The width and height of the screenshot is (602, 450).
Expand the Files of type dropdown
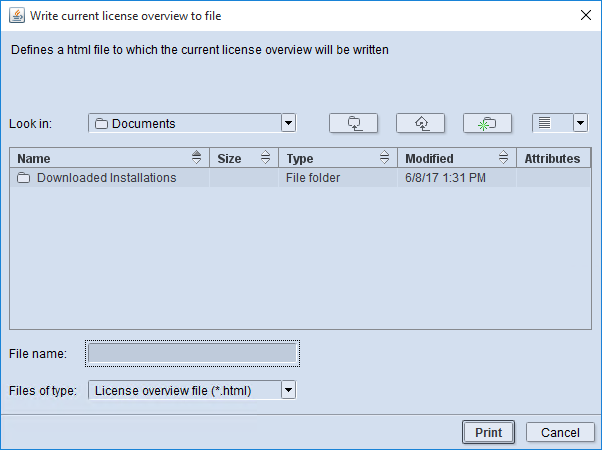point(288,390)
